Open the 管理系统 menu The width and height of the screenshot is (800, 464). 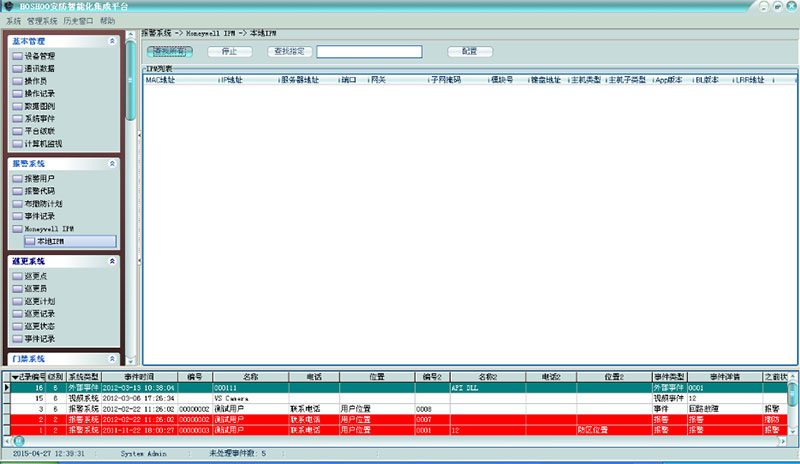tap(42, 20)
